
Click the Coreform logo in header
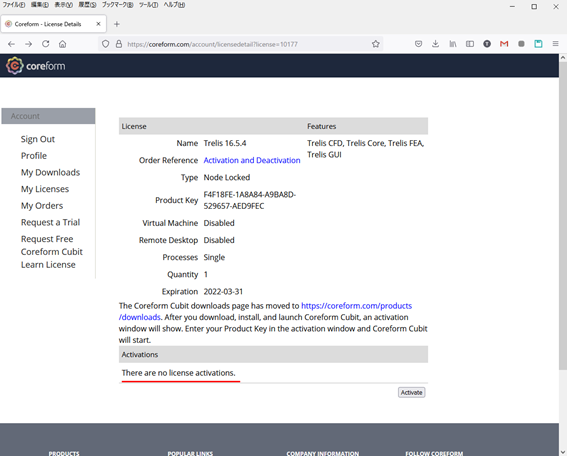[35, 66]
